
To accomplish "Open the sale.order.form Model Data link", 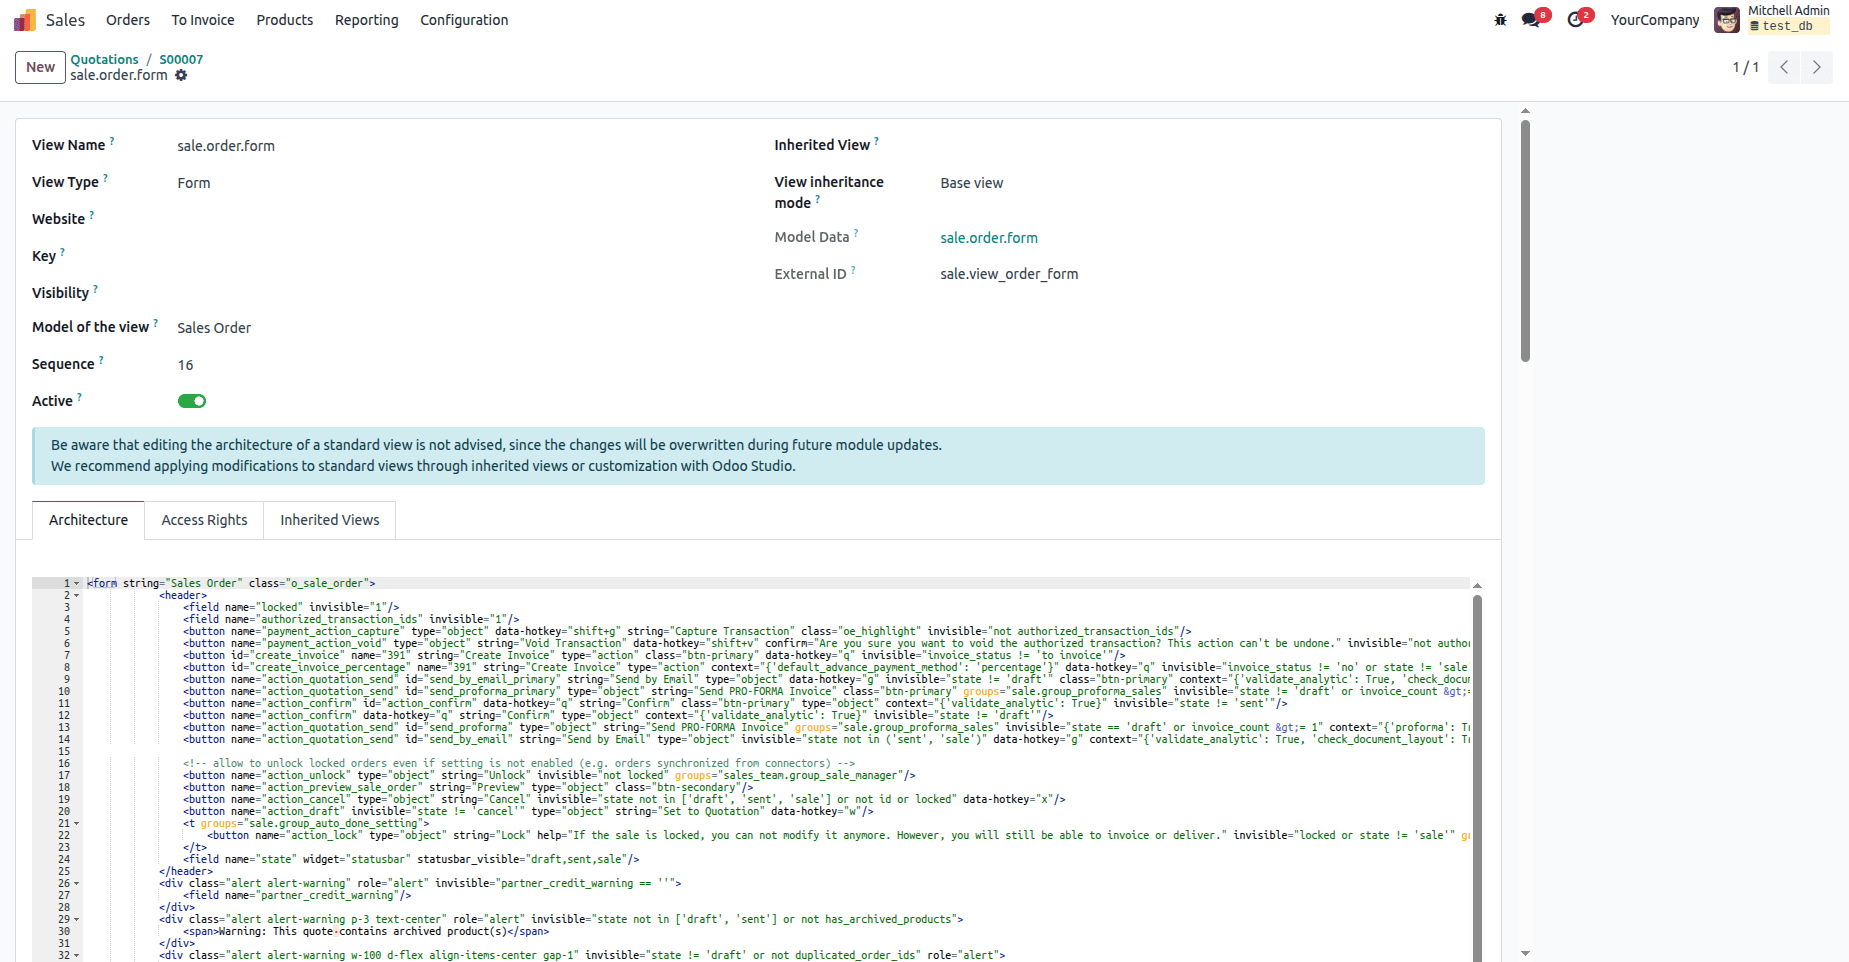I will [x=988, y=238].
